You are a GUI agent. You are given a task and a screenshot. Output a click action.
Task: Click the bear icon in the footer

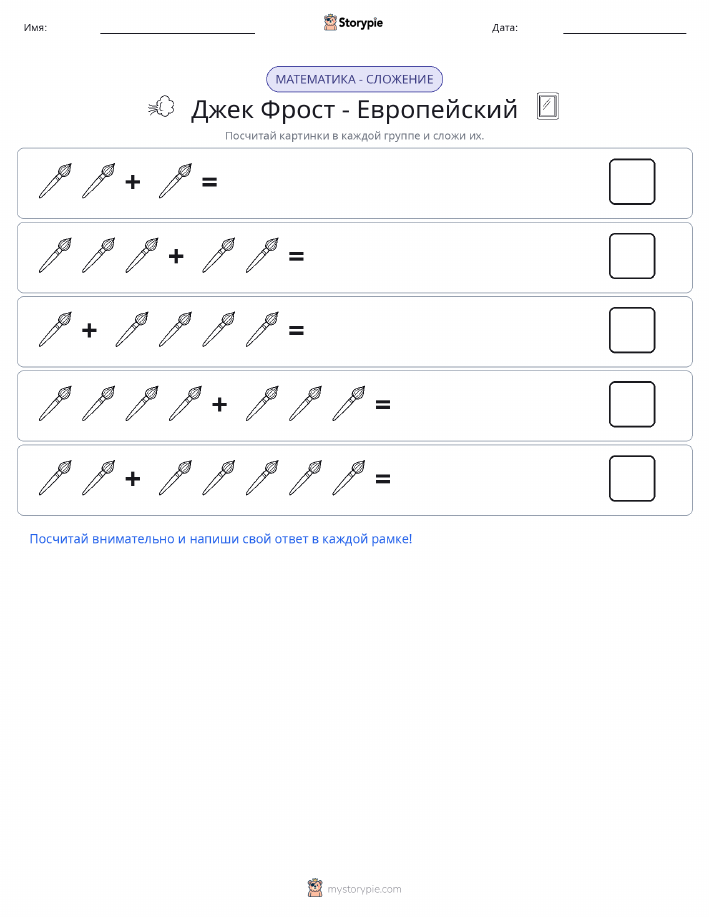tap(315, 888)
